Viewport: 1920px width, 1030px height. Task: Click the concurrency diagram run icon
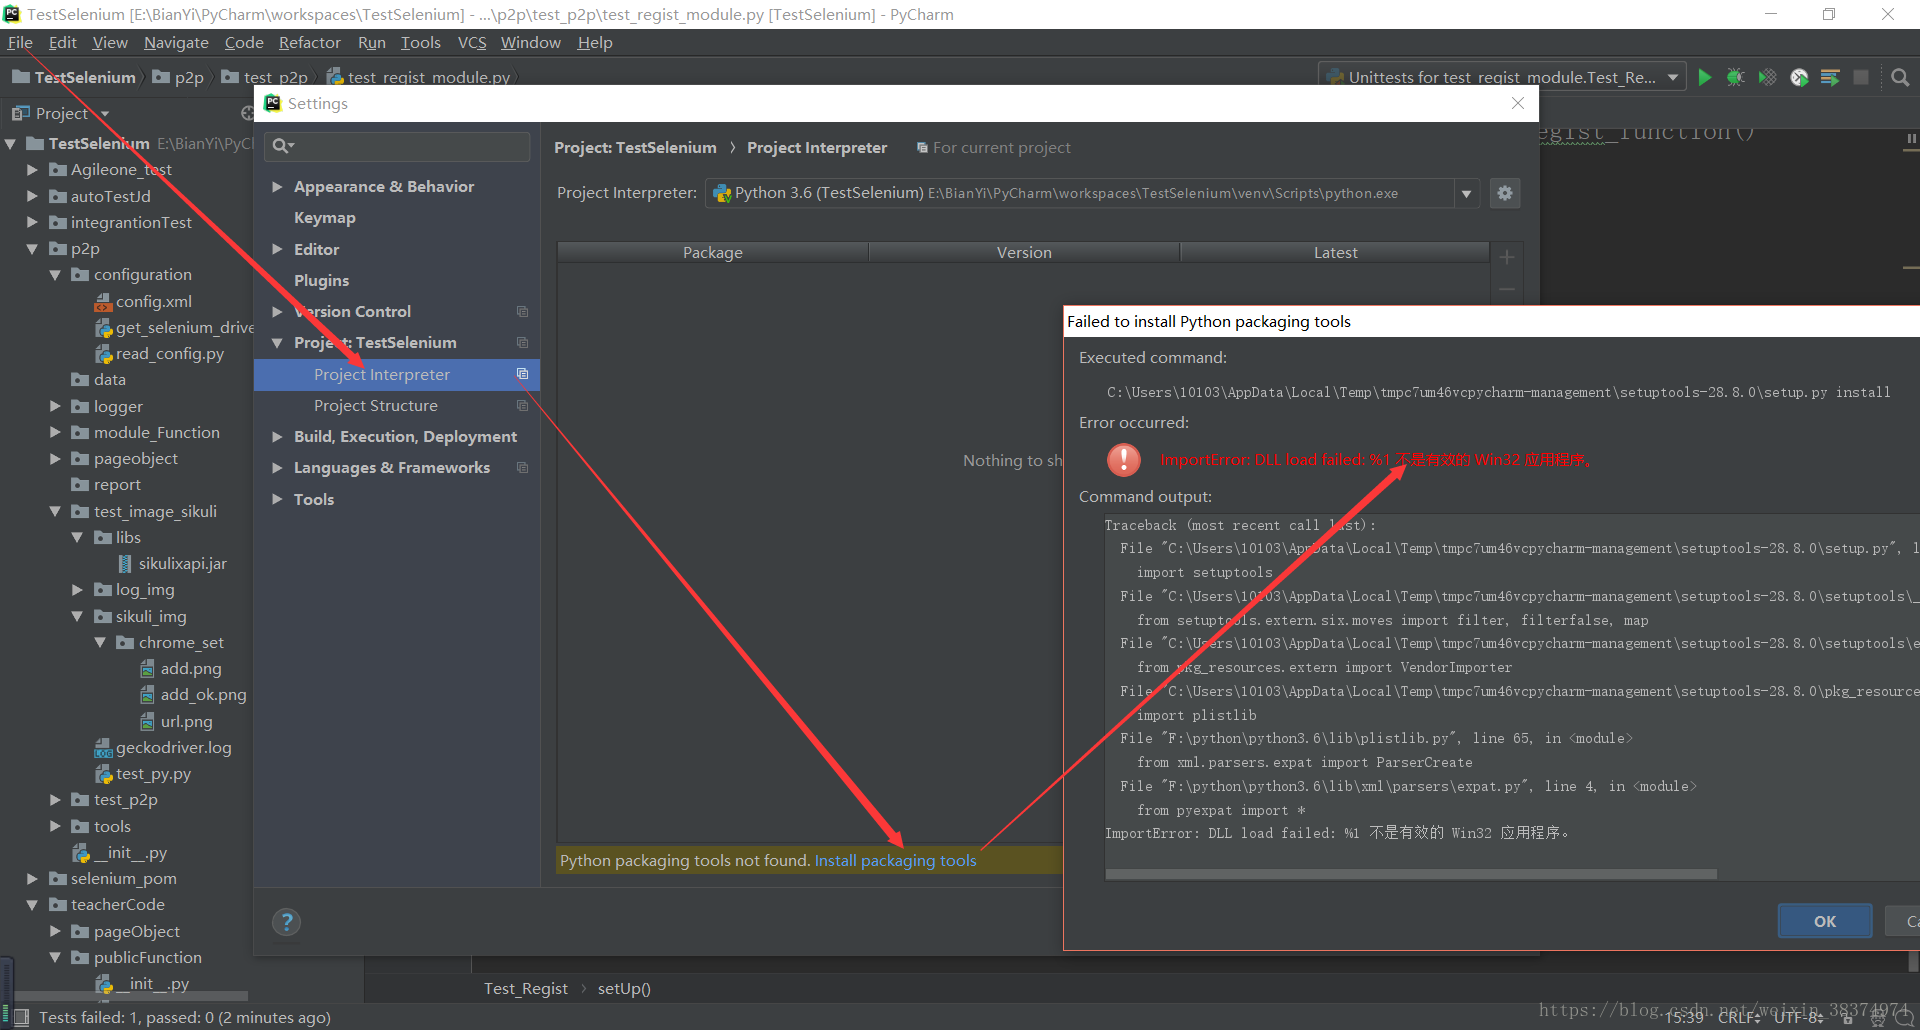(1830, 77)
